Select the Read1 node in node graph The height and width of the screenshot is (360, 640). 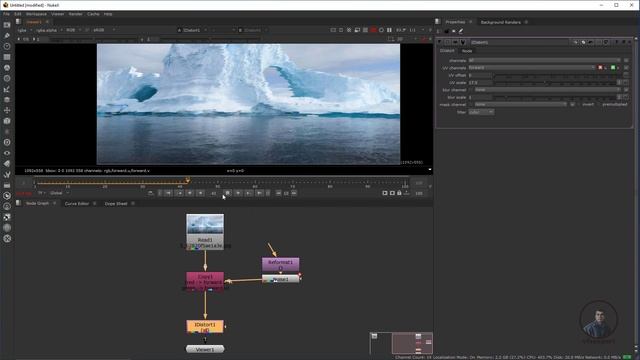coord(205,231)
